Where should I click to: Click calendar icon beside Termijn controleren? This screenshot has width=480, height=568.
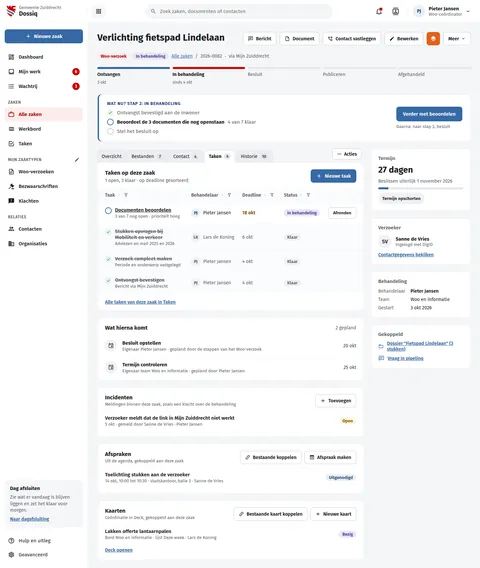click(111, 367)
